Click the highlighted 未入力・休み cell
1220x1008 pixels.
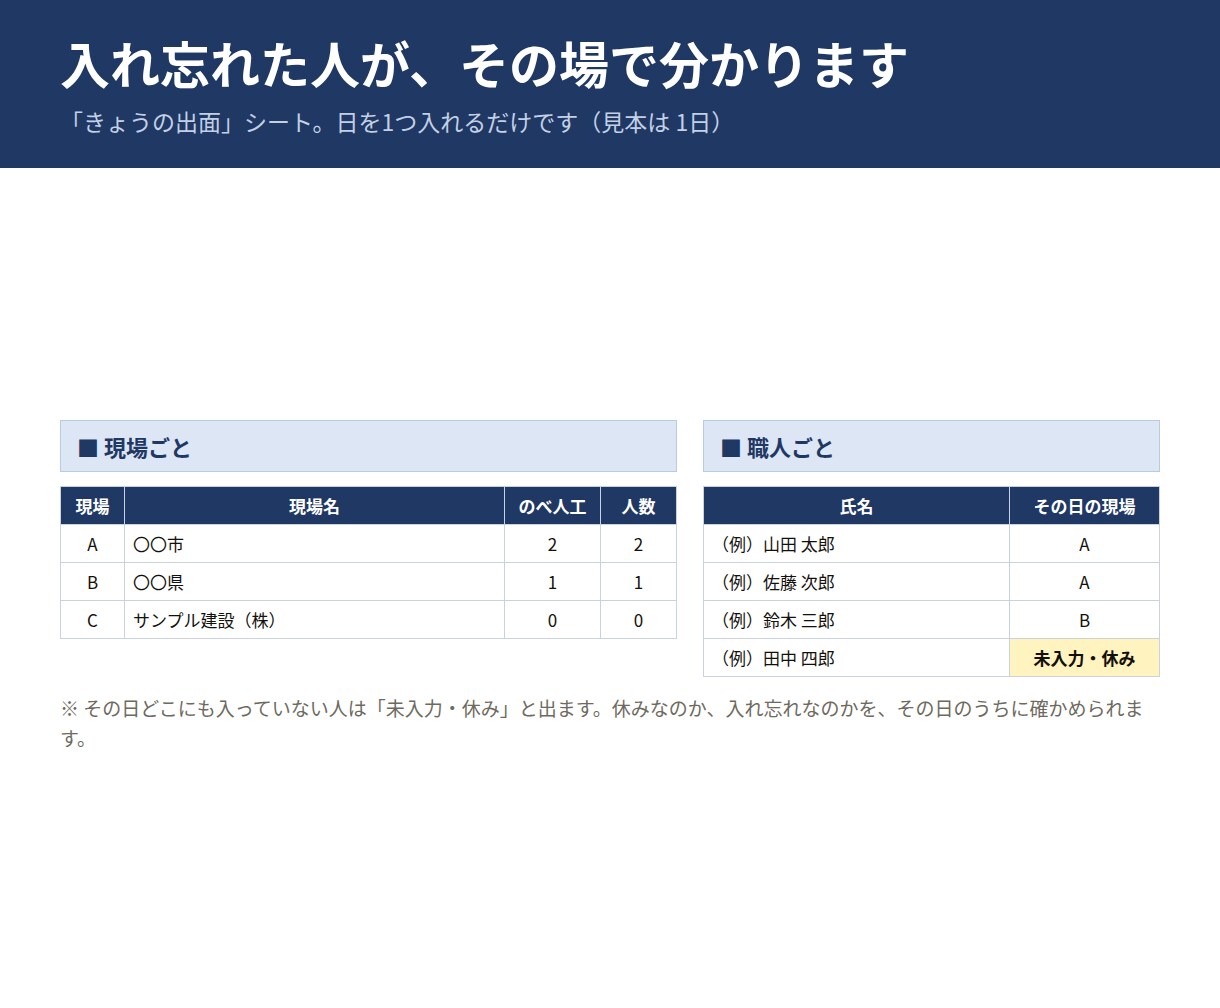[1084, 658]
